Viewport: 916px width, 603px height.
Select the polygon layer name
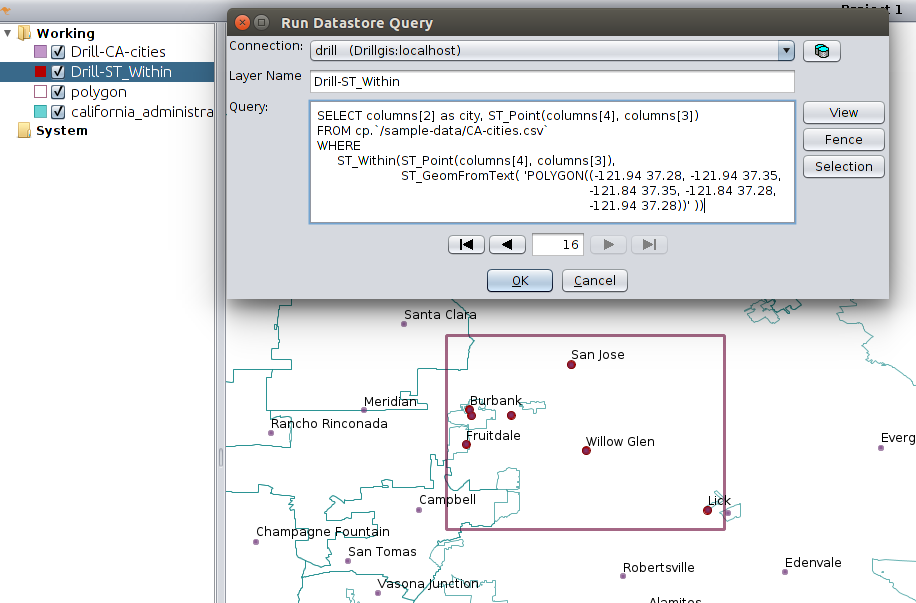(99, 92)
